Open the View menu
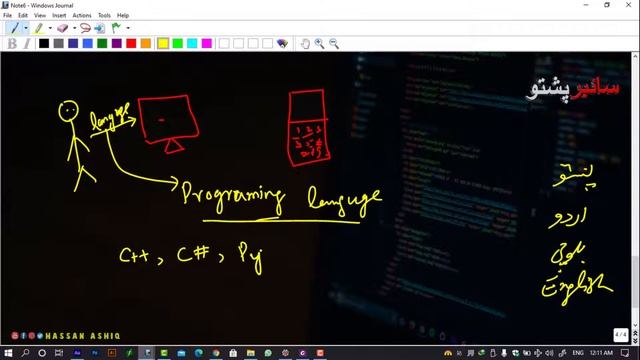 coord(40,15)
